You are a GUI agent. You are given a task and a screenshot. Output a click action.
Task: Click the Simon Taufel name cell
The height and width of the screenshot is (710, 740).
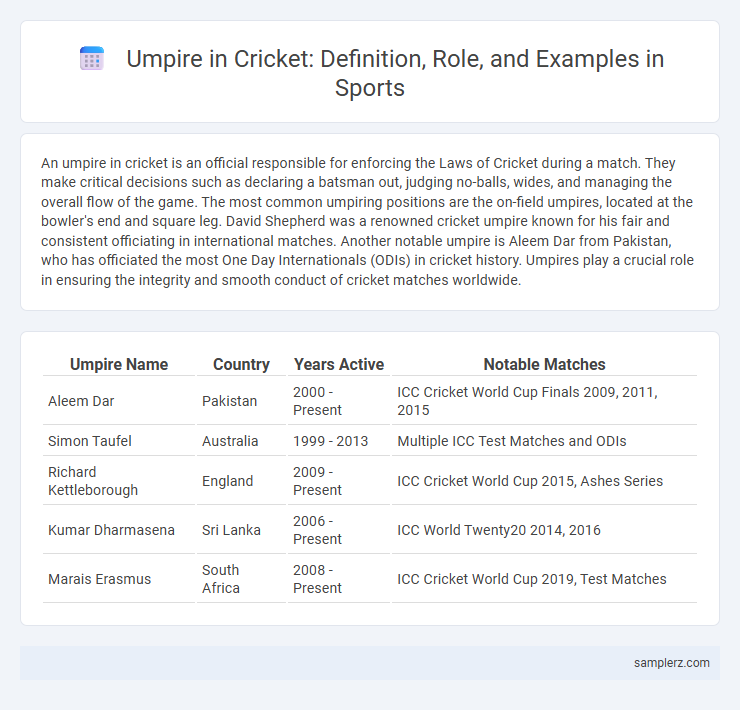point(119,441)
